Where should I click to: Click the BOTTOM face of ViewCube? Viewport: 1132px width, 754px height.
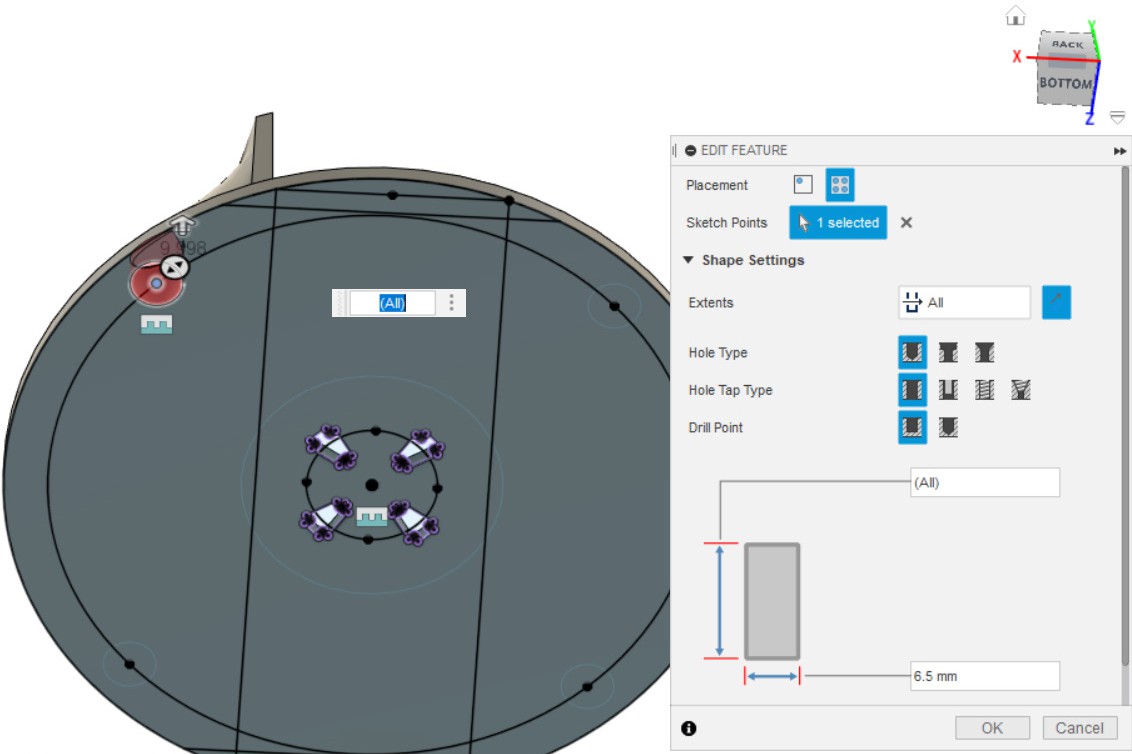click(1064, 84)
